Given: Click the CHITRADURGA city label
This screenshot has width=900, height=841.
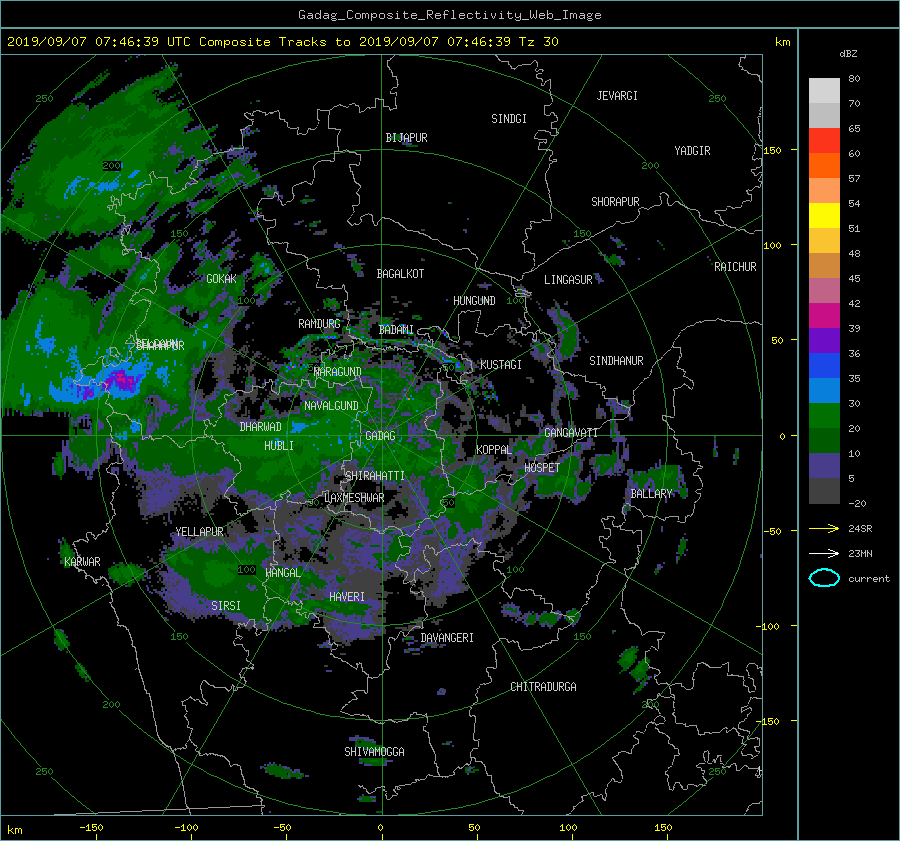Looking at the screenshot, I should (544, 687).
